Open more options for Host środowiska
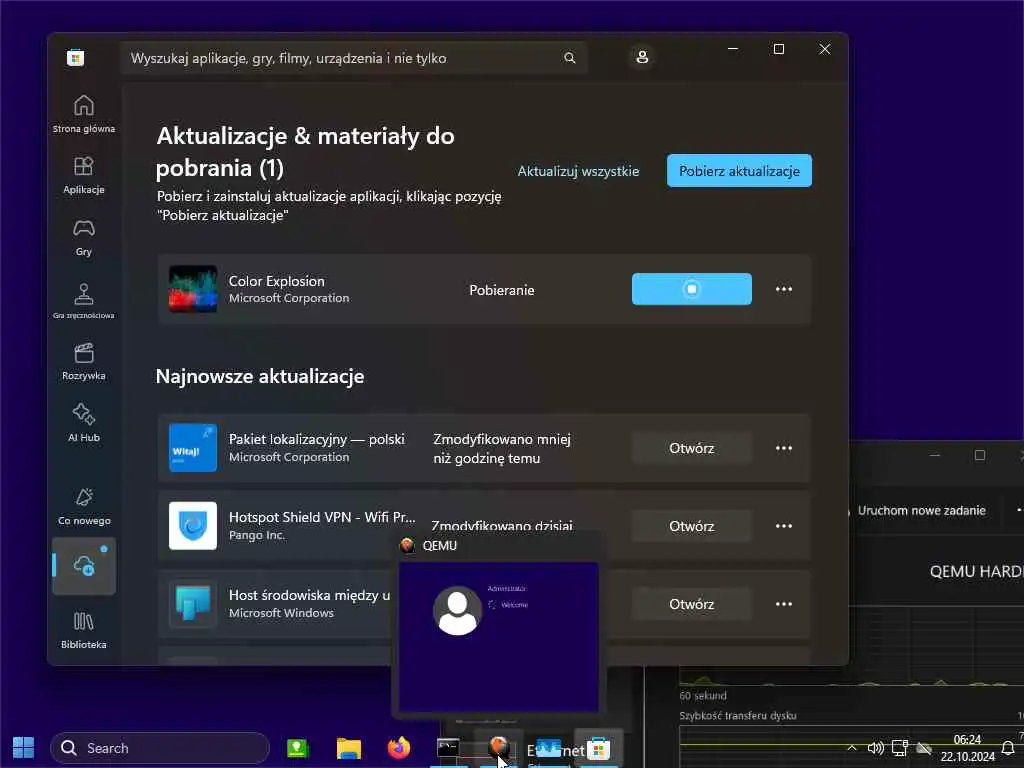1024x768 pixels. [784, 604]
